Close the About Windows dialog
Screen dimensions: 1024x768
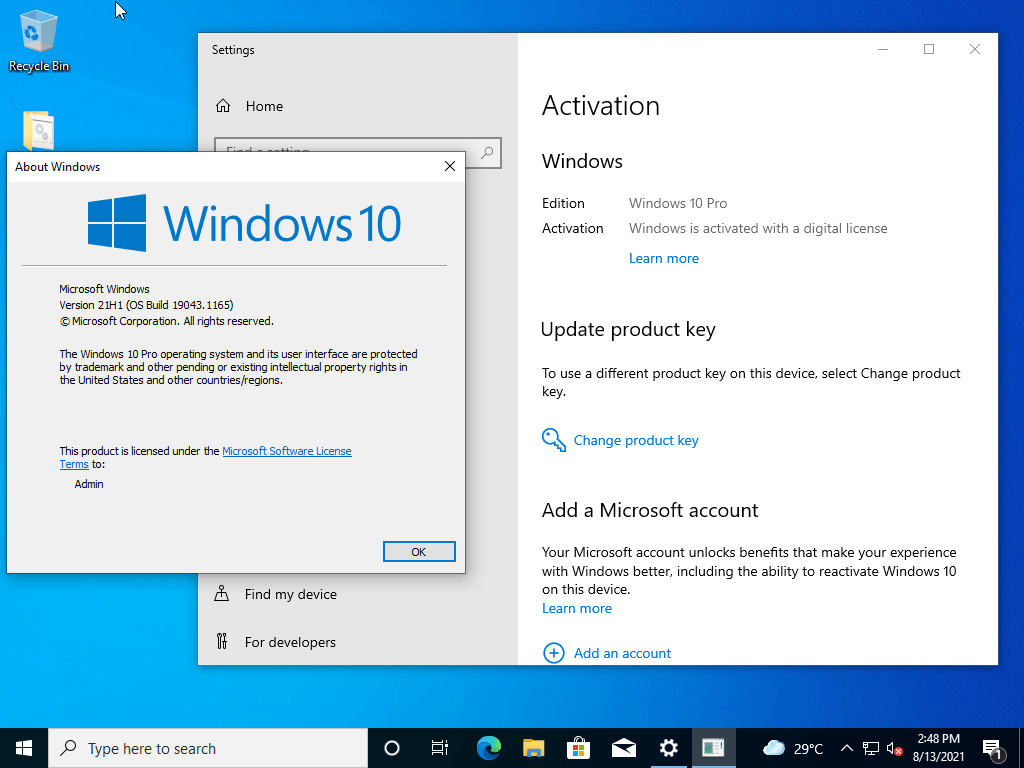(449, 167)
